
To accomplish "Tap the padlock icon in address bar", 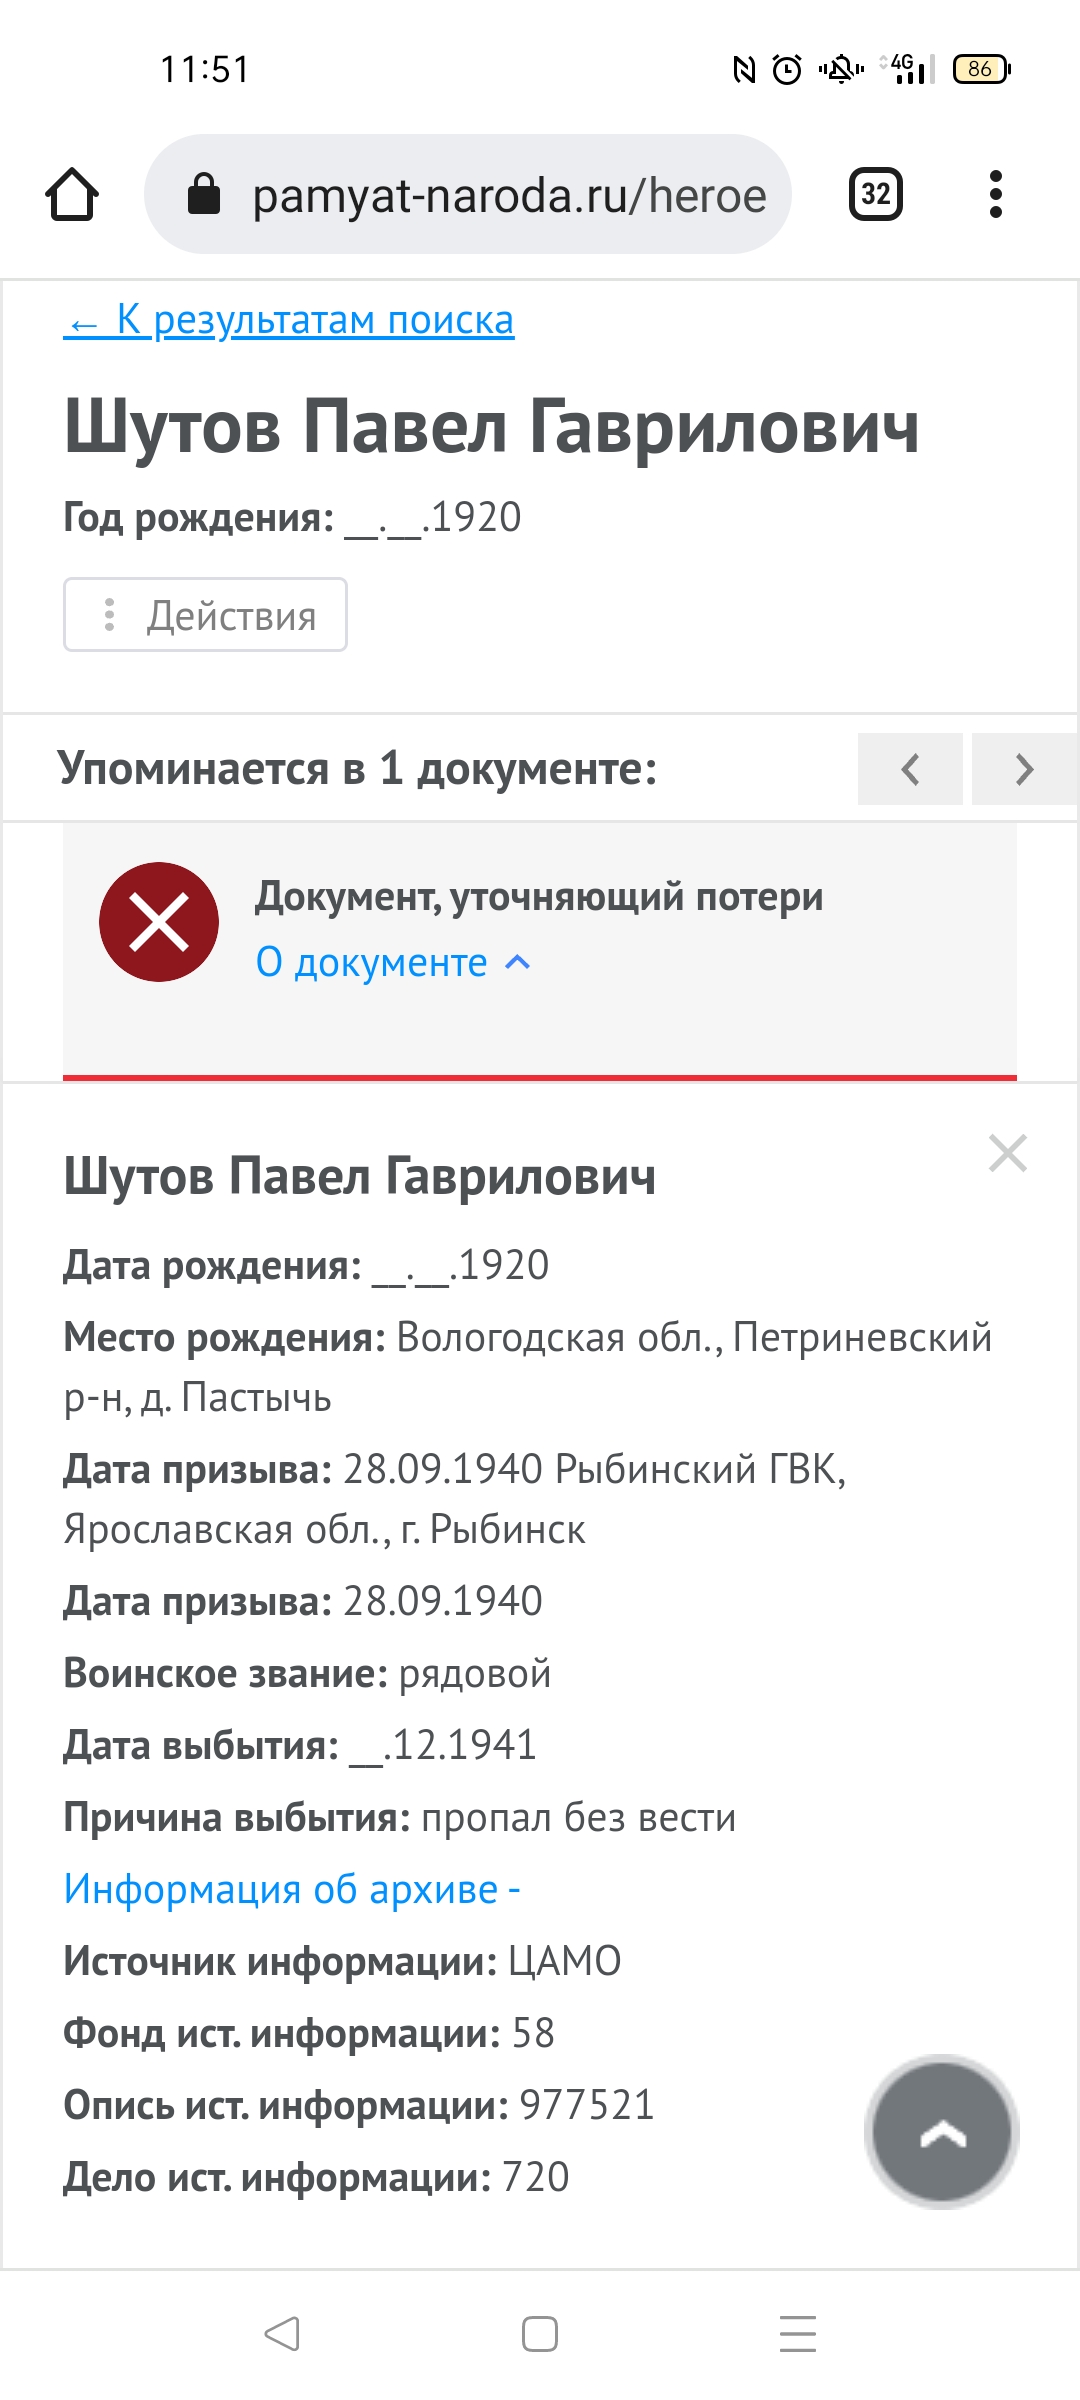I will pyautogui.click(x=204, y=194).
